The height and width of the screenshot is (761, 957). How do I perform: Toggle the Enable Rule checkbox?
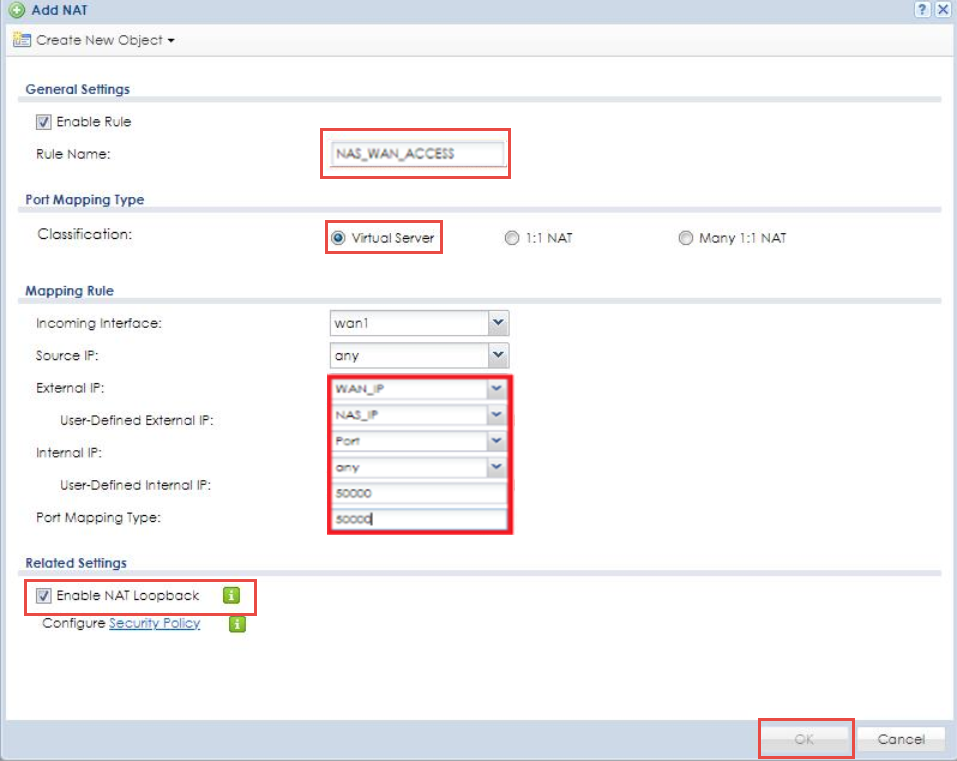43,122
